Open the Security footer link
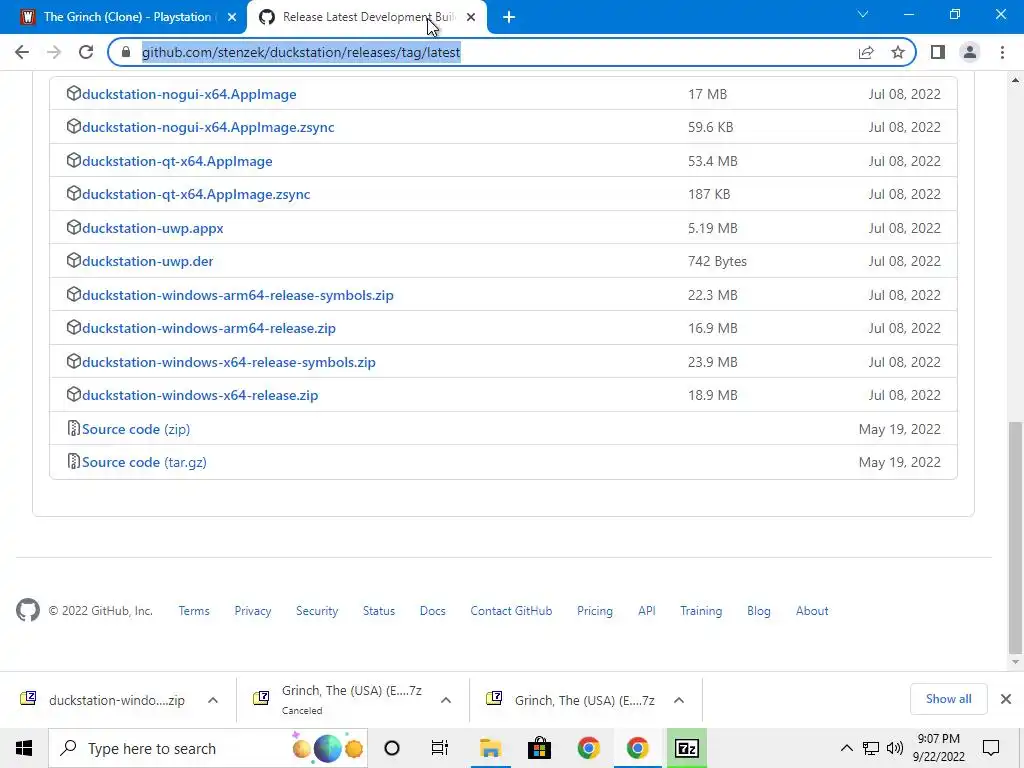The height and width of the screenshot is (768, 1024). (x=317, y=611)
